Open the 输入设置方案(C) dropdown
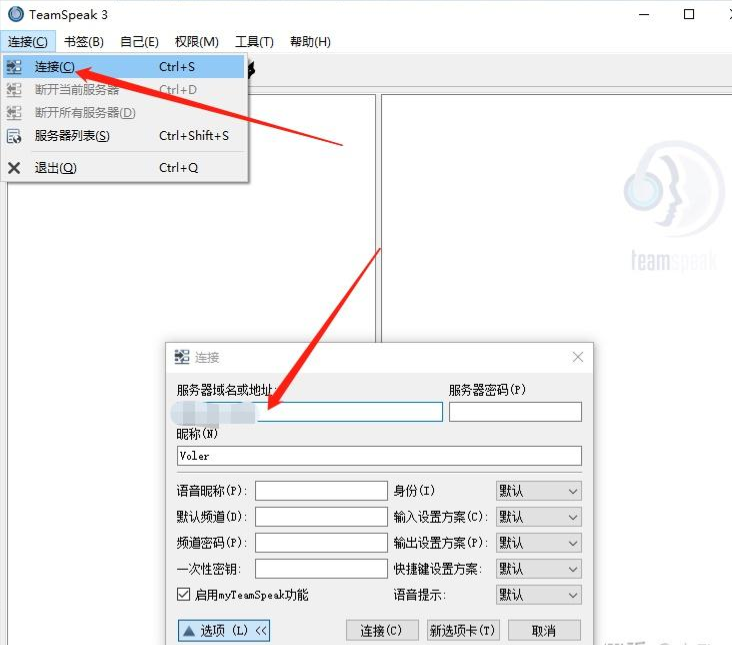The height and width of the screenshot is (645, 732). point(539,517)
